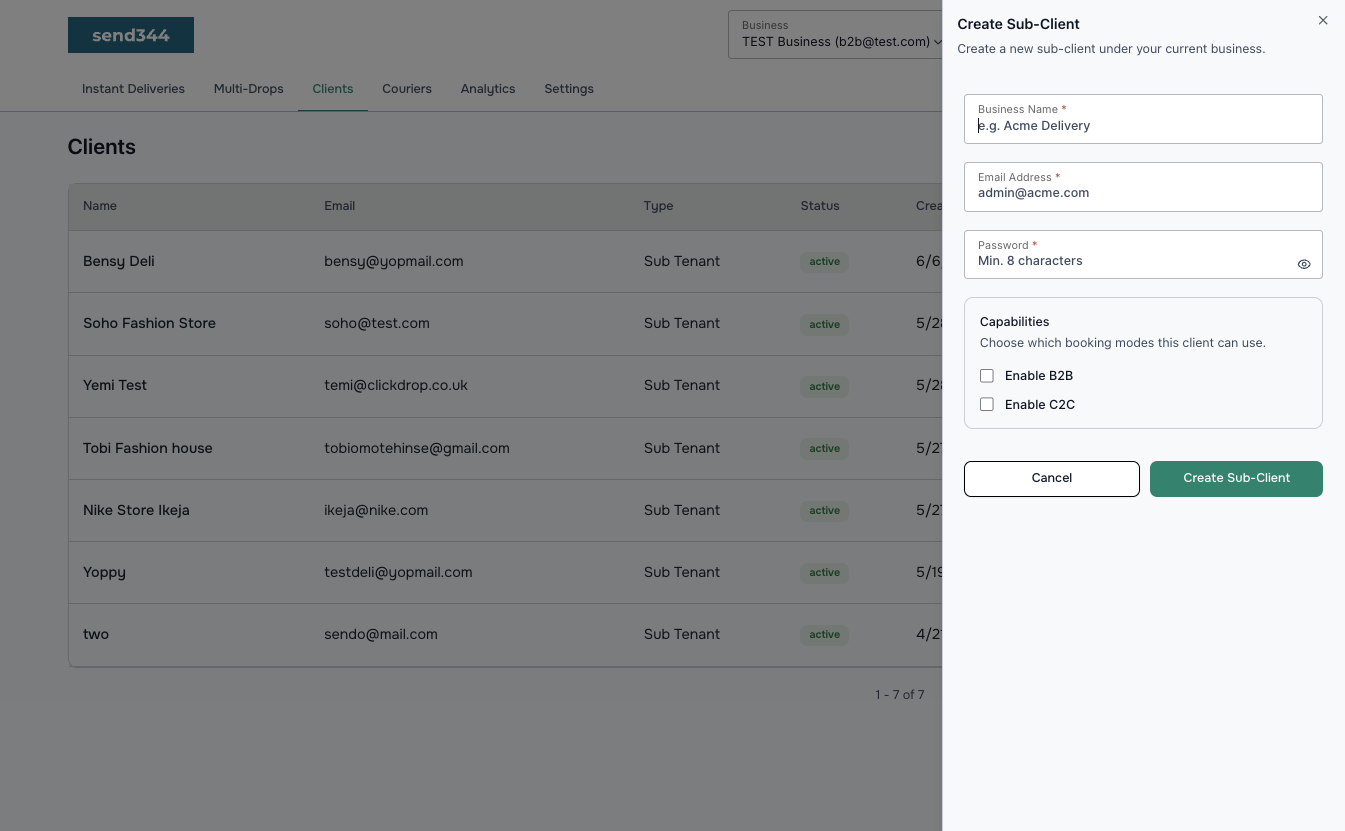Click the Enable C2C label text
This screenshot has width=1345, height=831.
point(1040,405)
